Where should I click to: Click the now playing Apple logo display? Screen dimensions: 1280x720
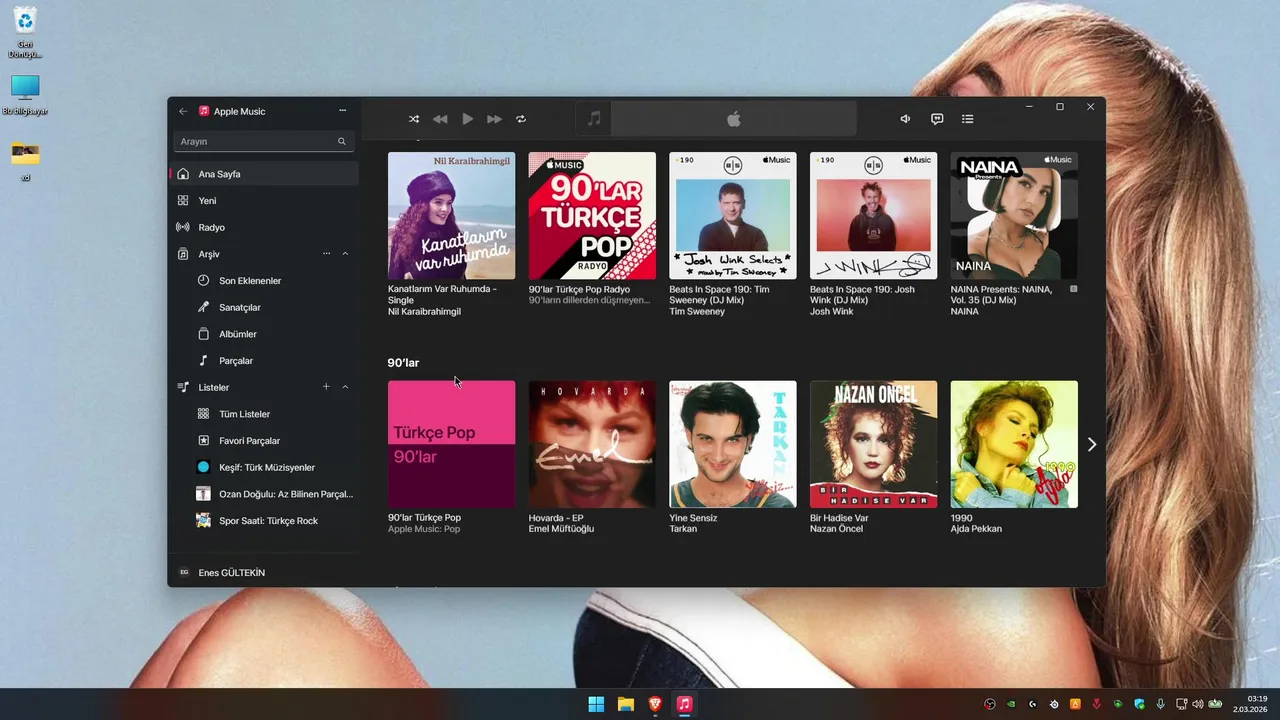(734, 119)
